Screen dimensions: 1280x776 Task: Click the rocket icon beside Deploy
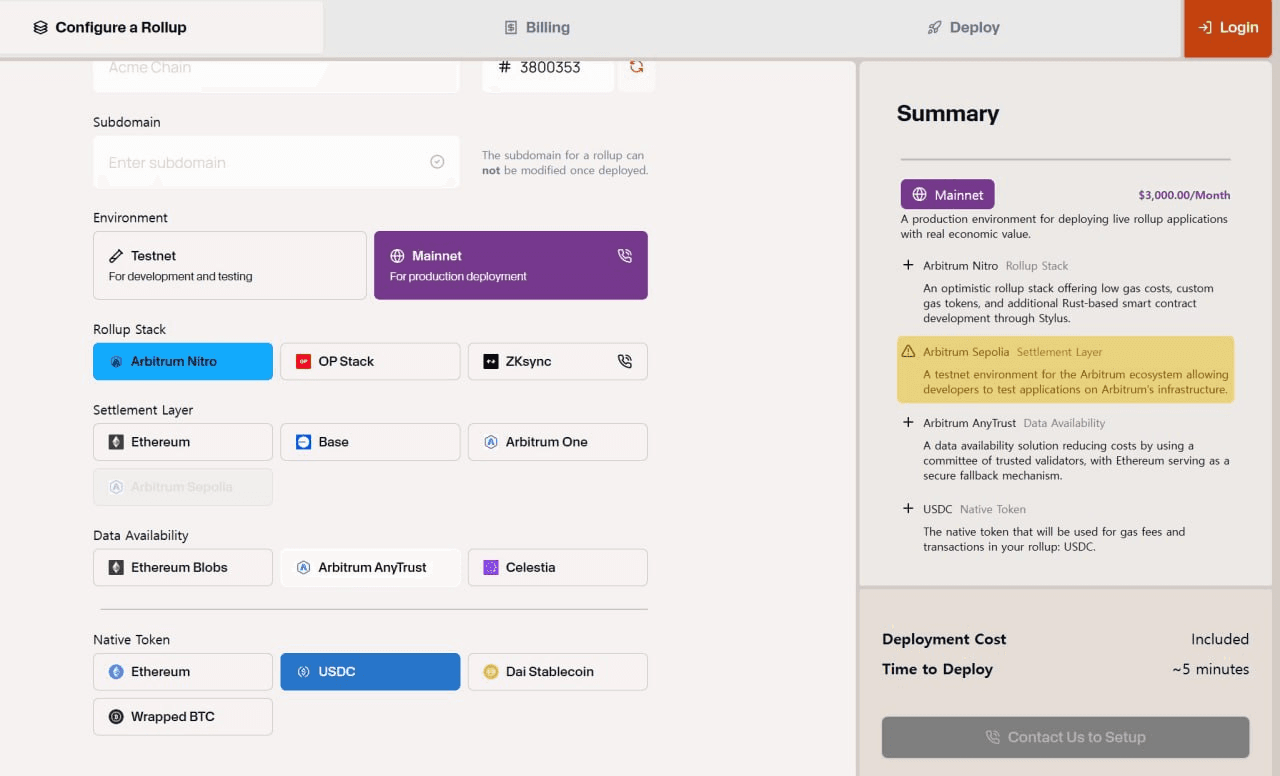tap(934, 28)
